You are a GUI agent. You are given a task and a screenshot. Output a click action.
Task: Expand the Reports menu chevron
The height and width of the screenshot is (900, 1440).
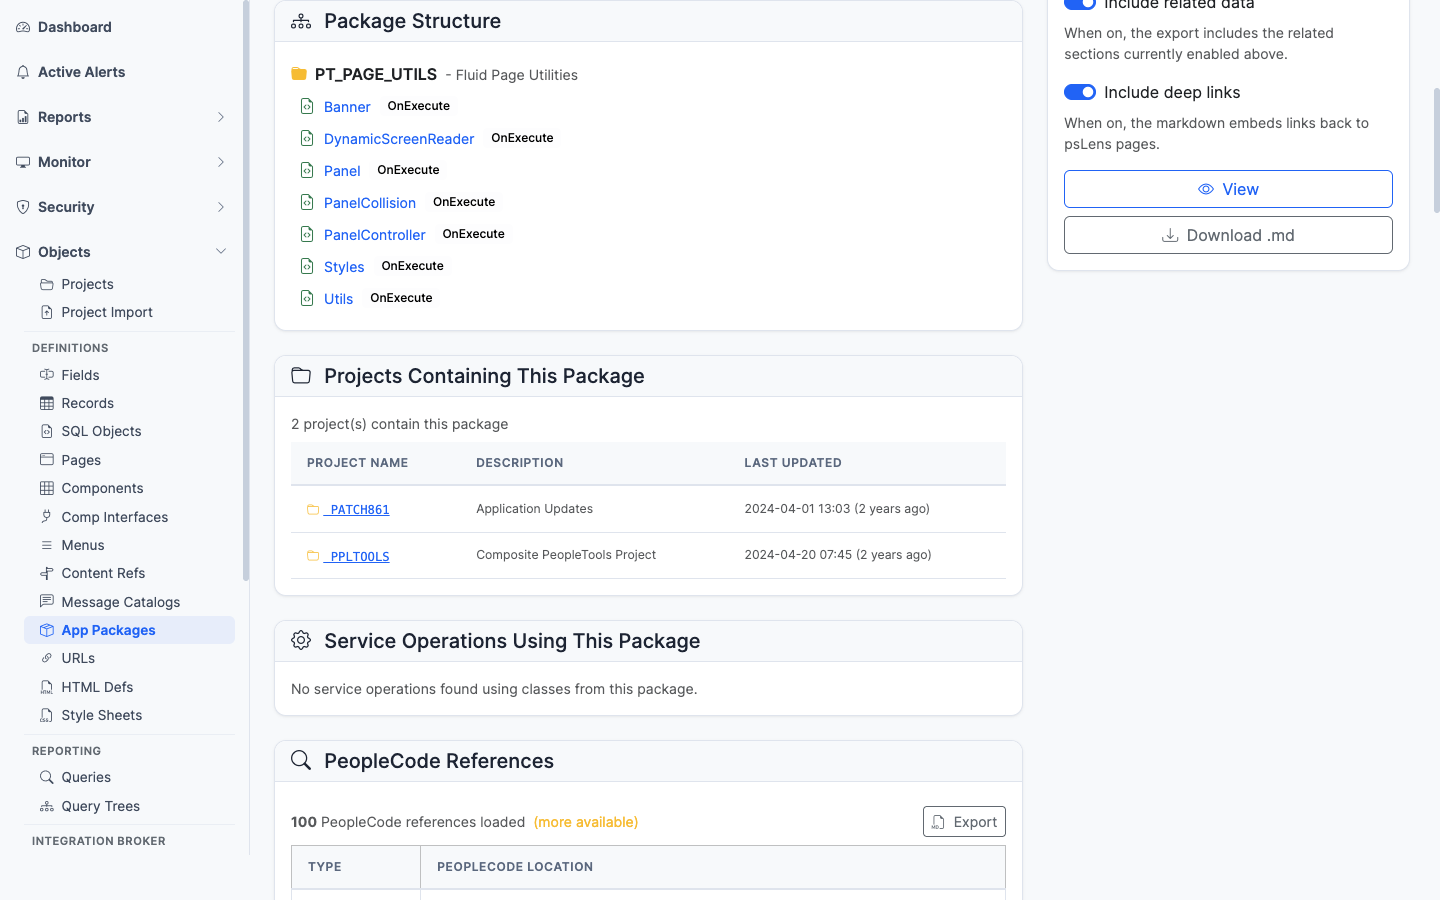point(221,117)
